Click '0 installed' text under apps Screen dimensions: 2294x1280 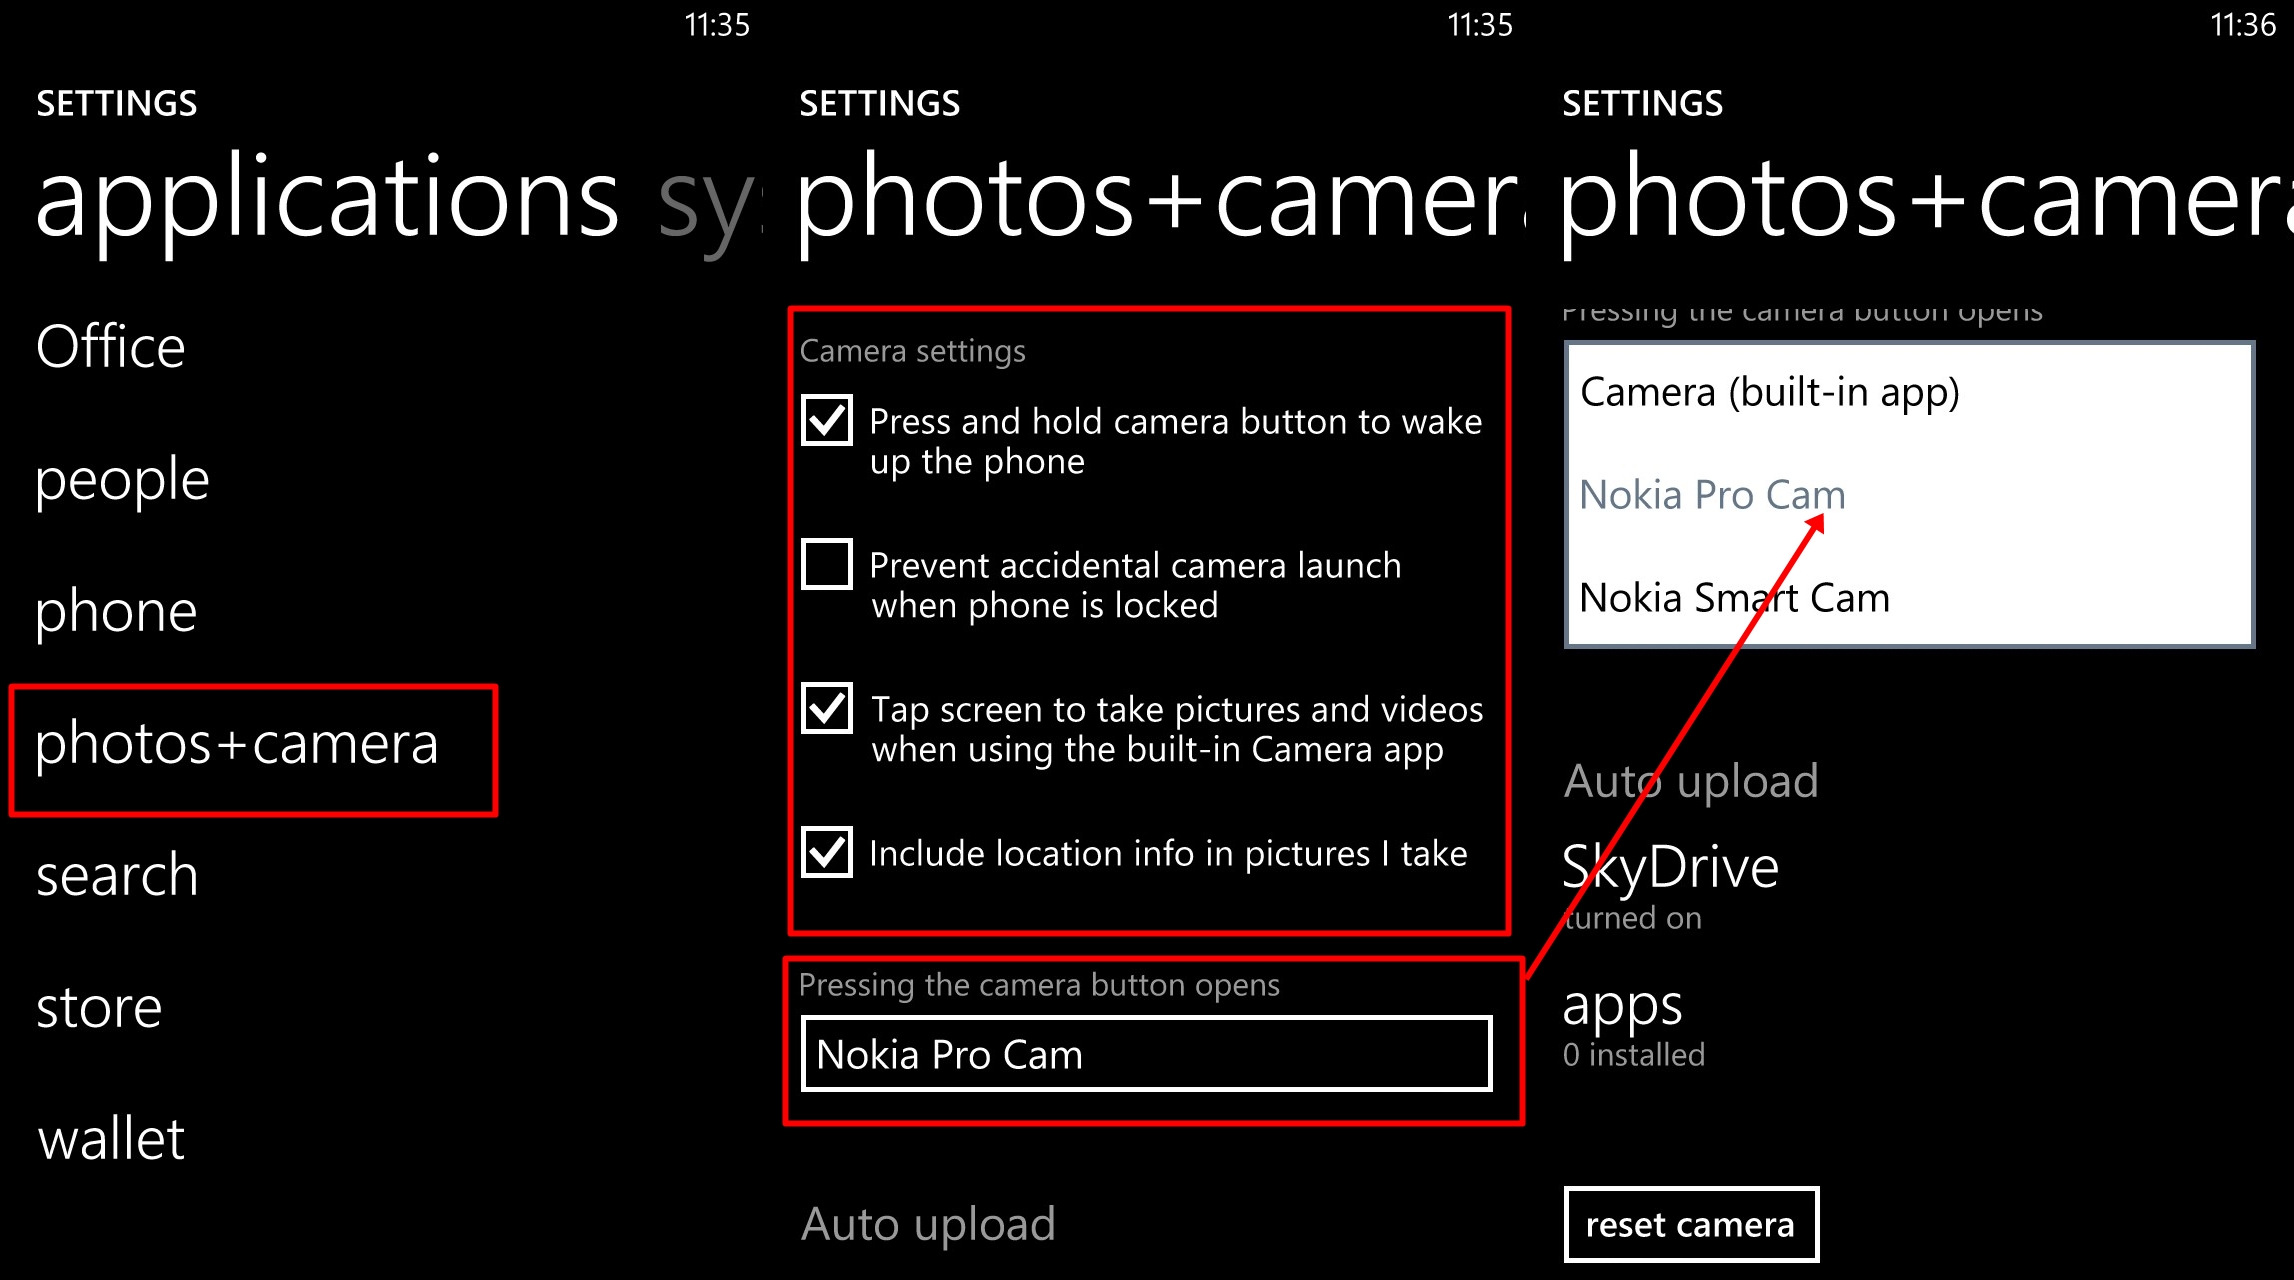[x=1634, y=1055]
